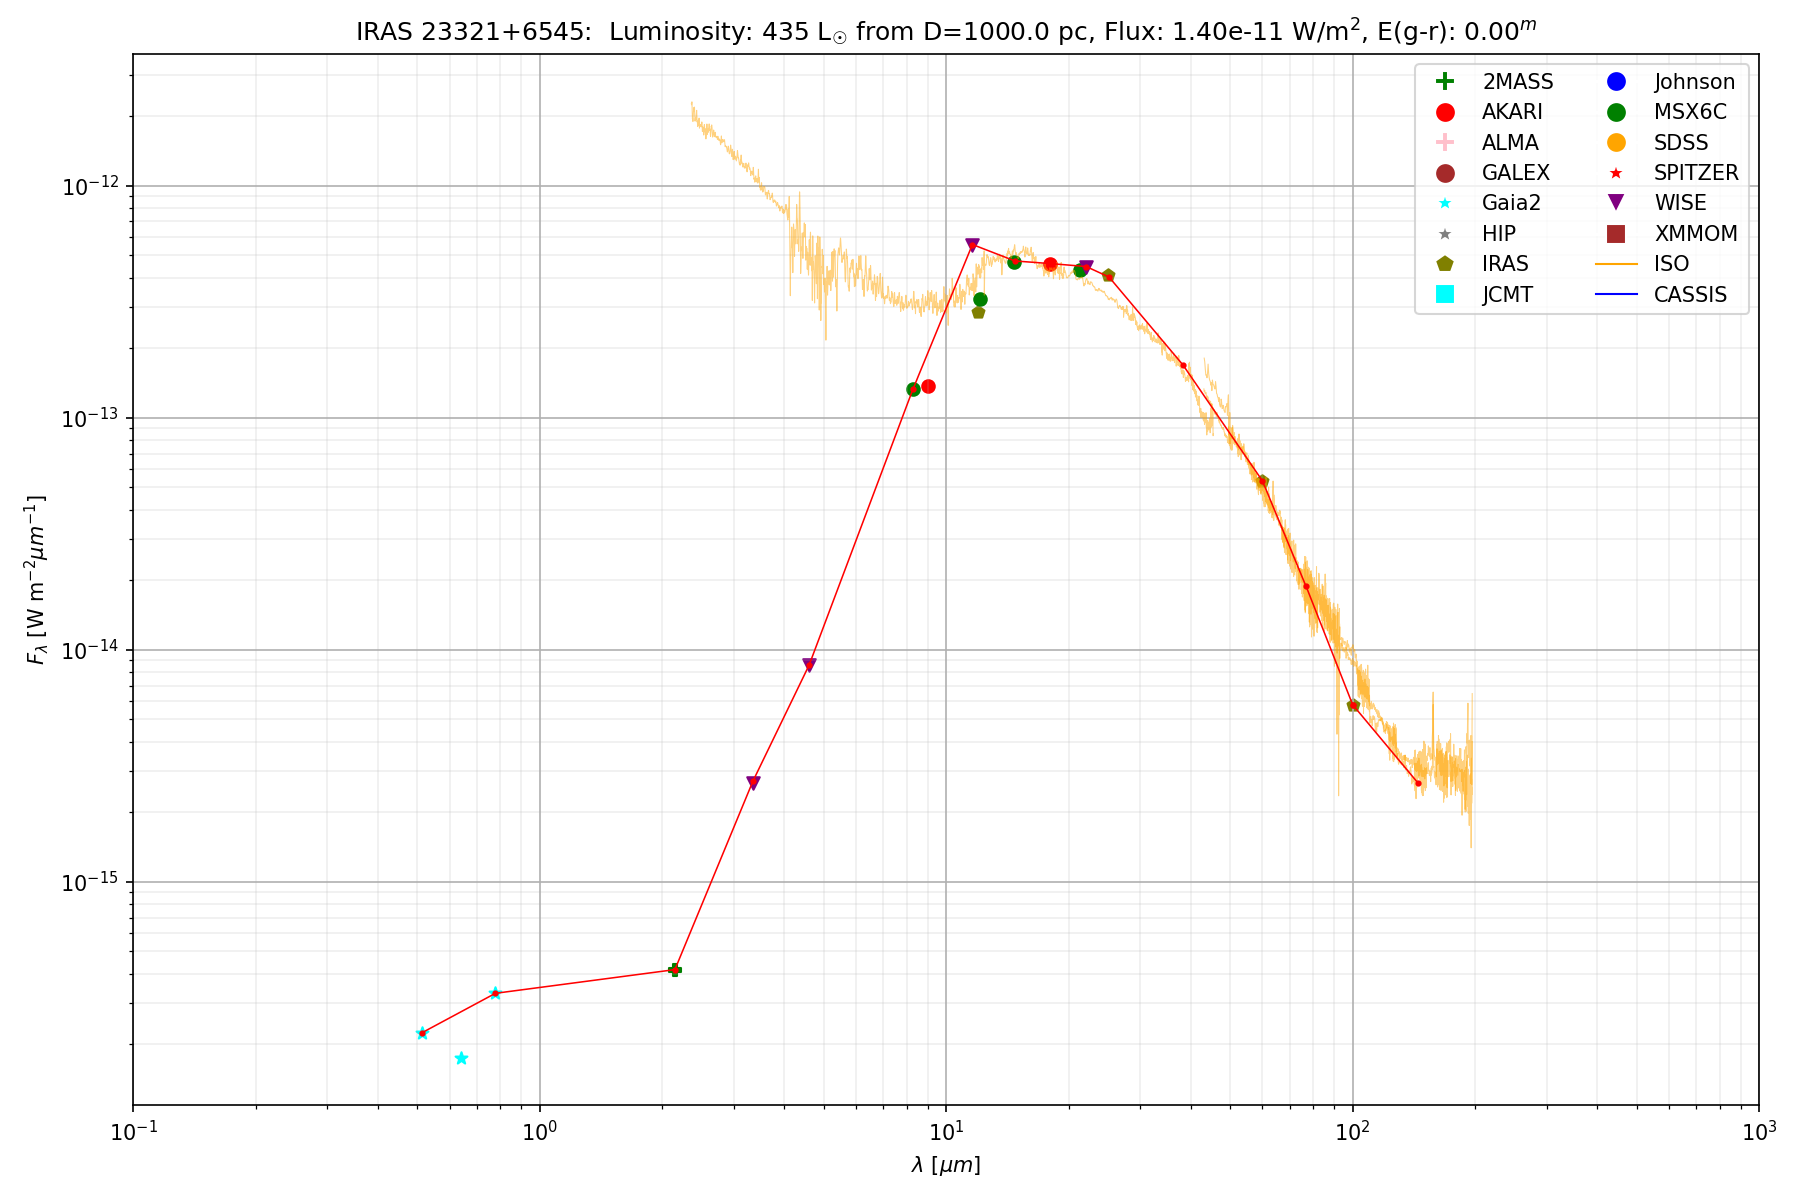The image size is (1800, 1200).
Task: Click the Fλ y-axis label
Action: pyautogui.click(x=36, y=580)
